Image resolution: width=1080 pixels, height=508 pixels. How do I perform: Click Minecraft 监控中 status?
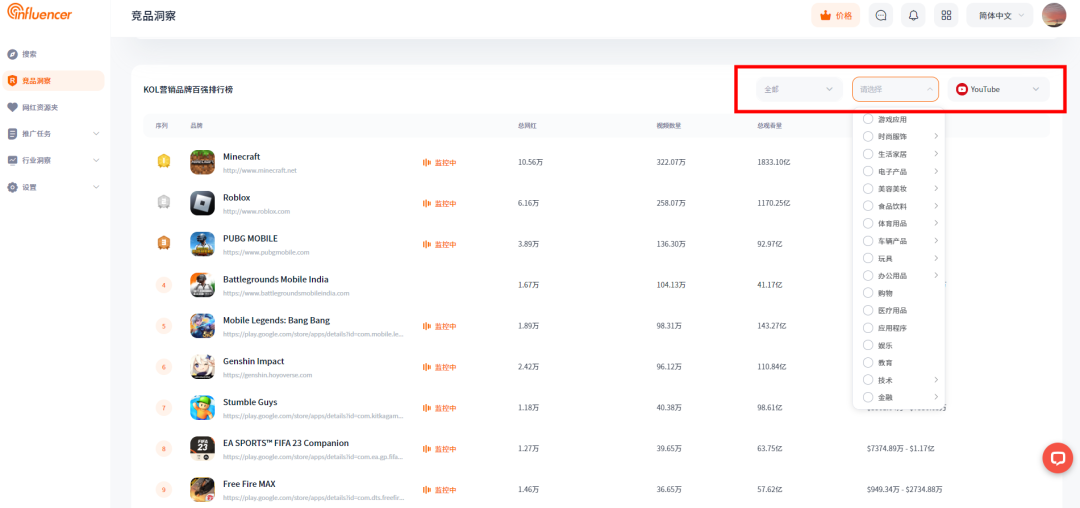coord(439,163)
